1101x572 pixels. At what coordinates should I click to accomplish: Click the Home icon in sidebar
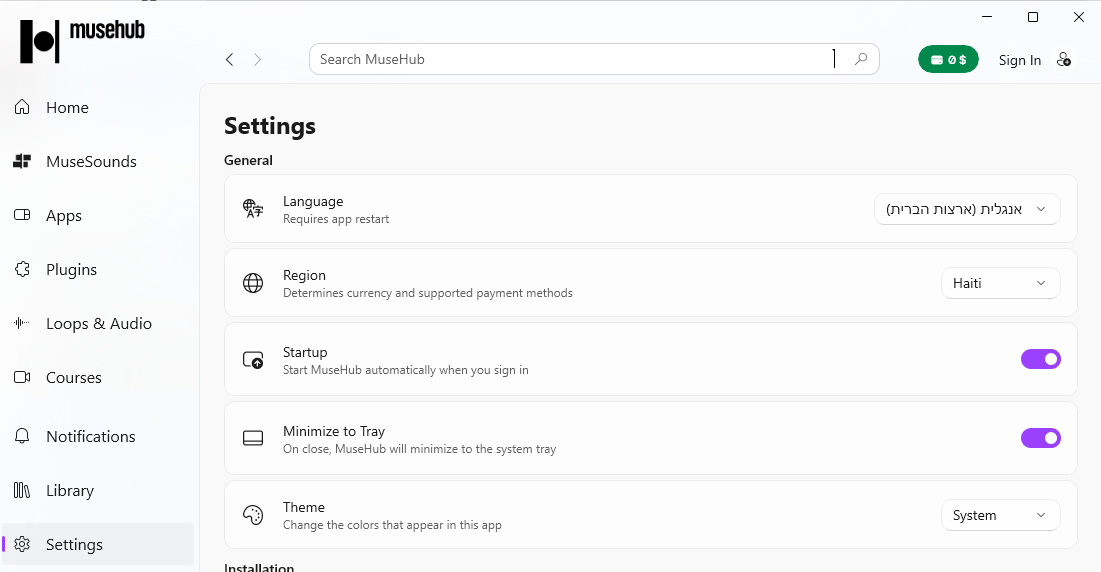22,107
